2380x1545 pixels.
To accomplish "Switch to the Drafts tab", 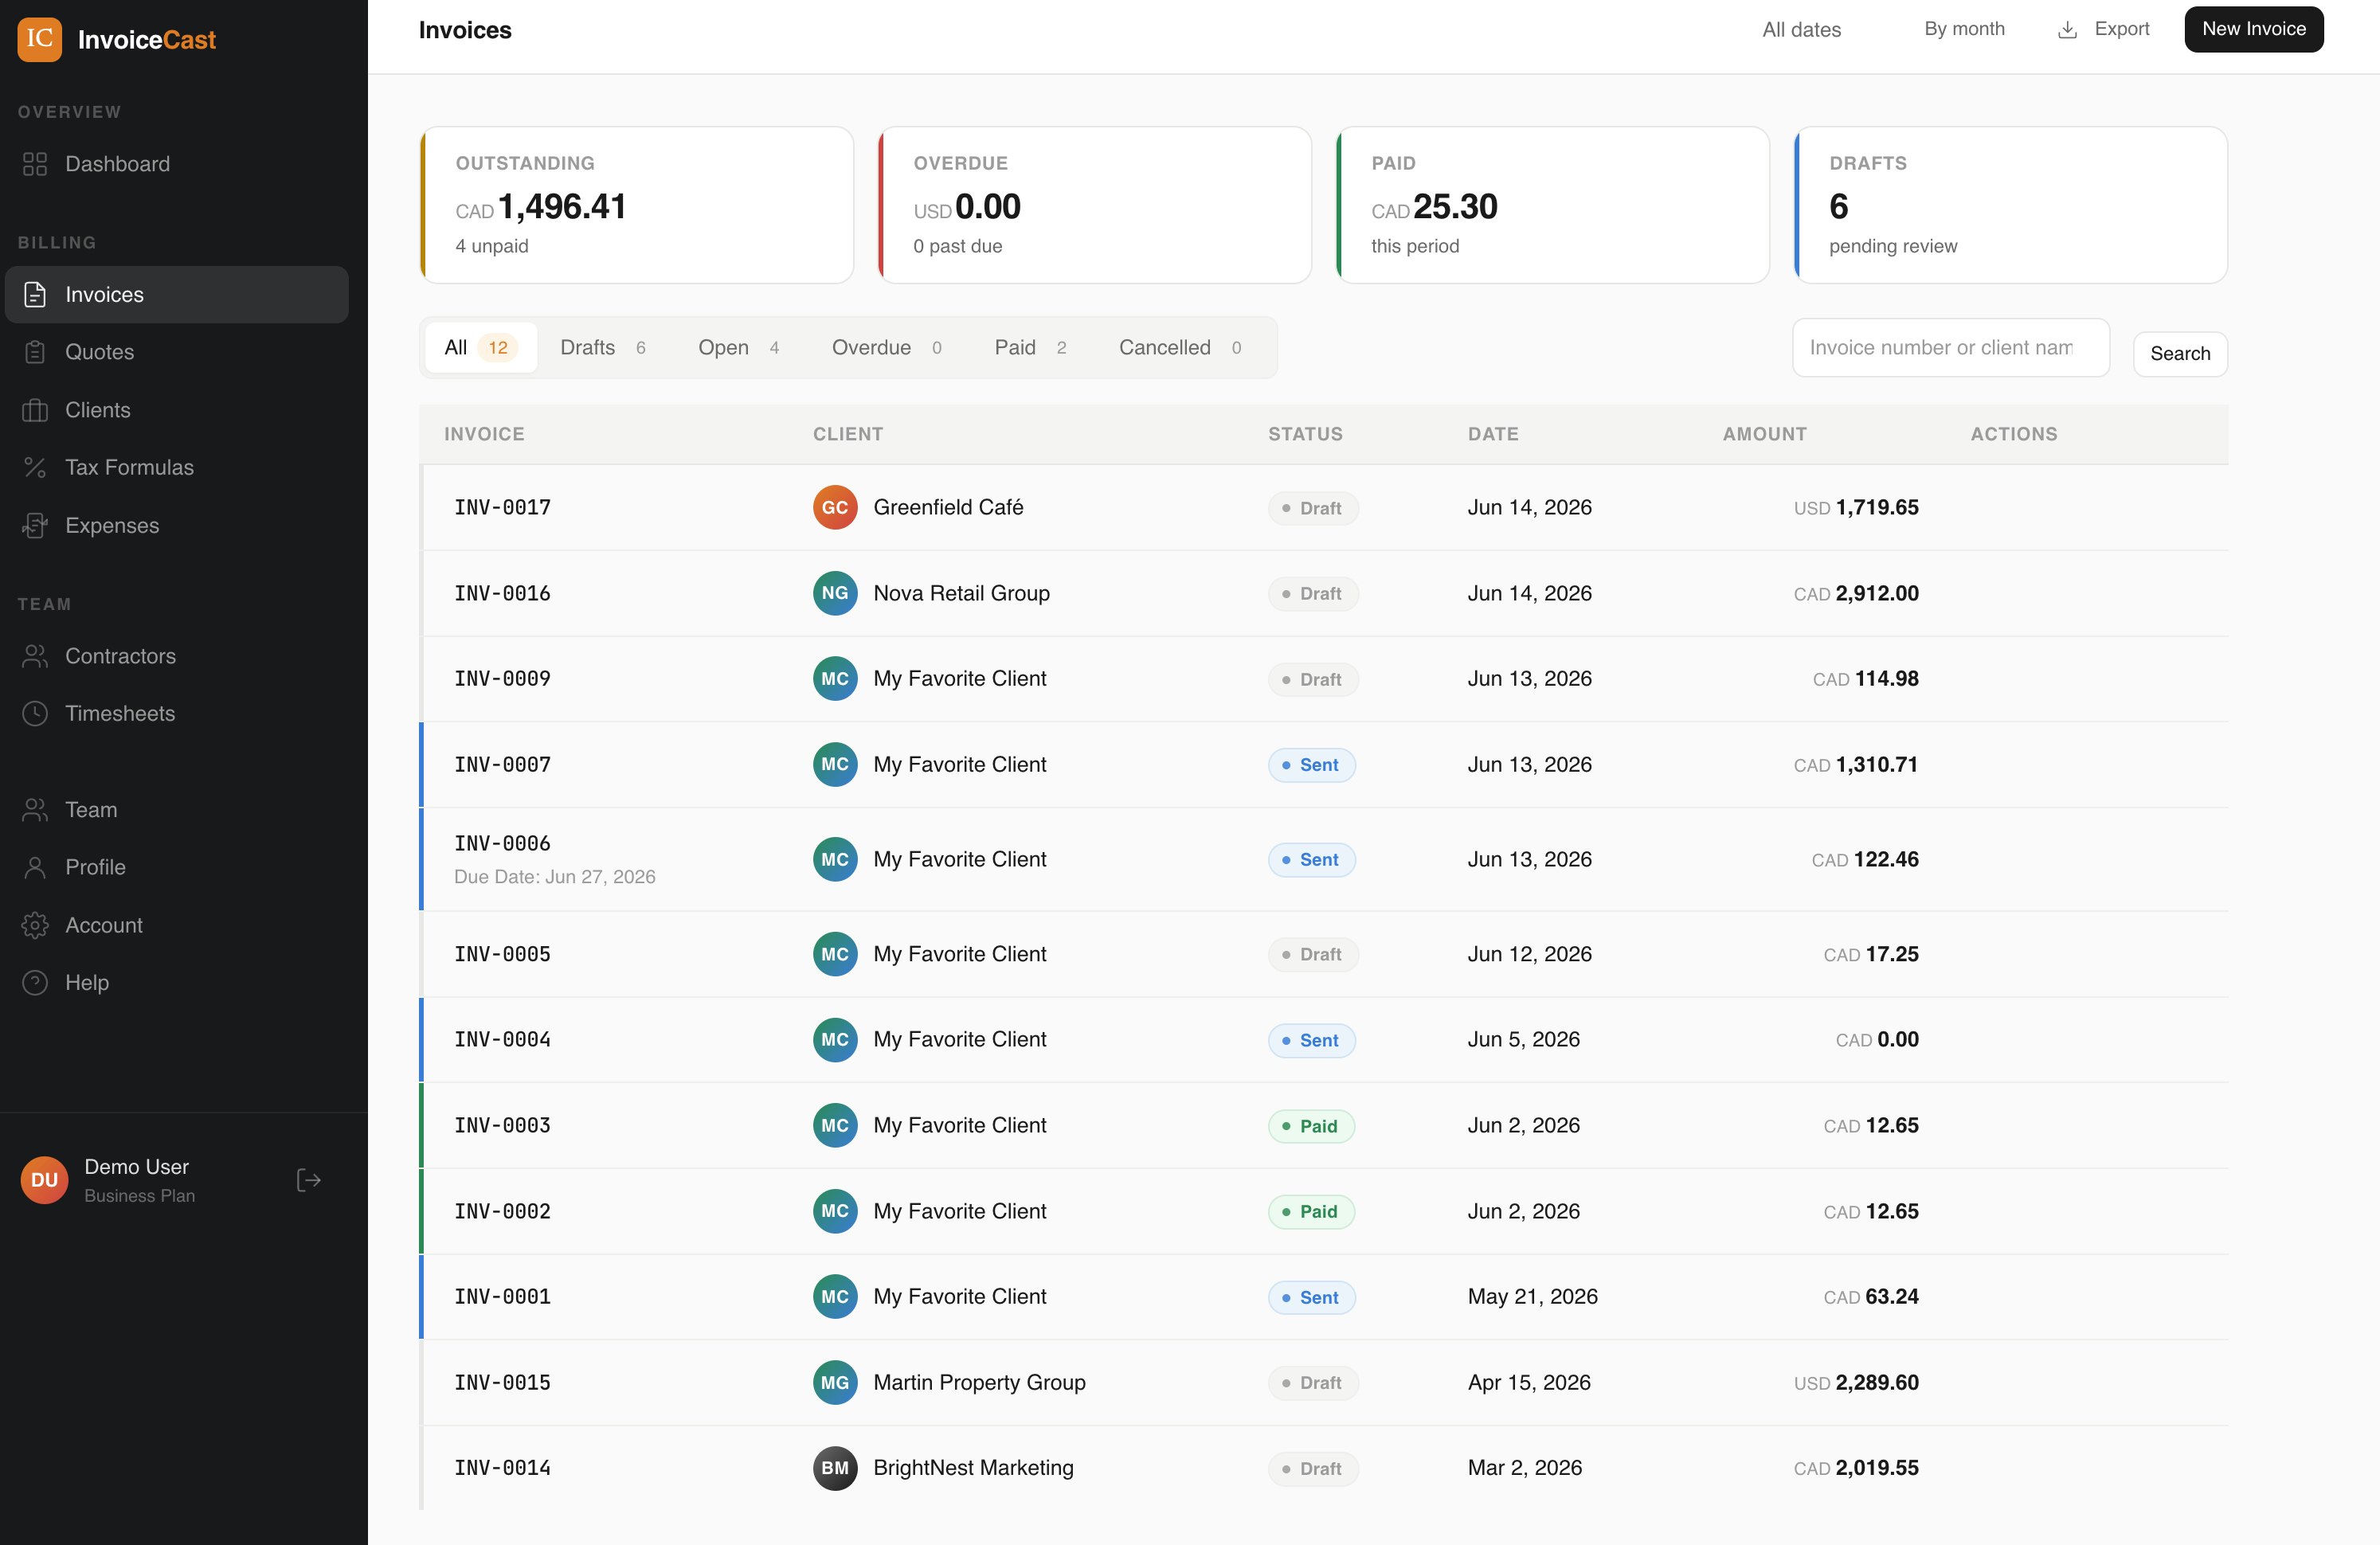I will click(603, 347).
